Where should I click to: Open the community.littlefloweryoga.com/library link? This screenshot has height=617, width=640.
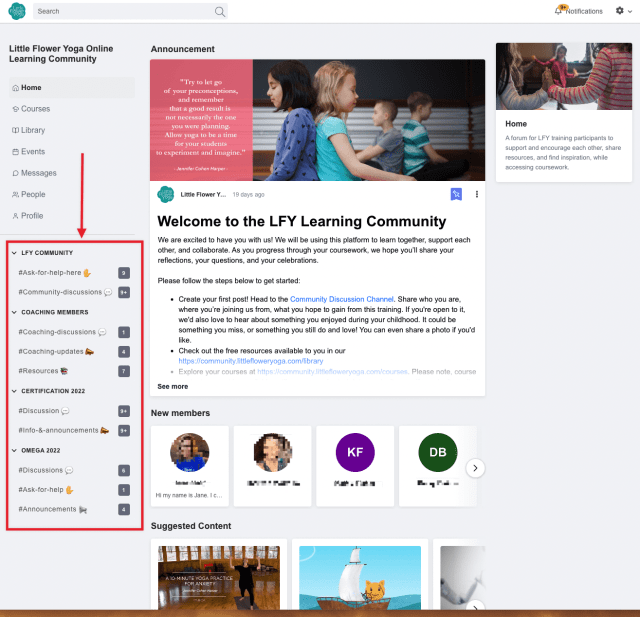(x=251, y=361)
